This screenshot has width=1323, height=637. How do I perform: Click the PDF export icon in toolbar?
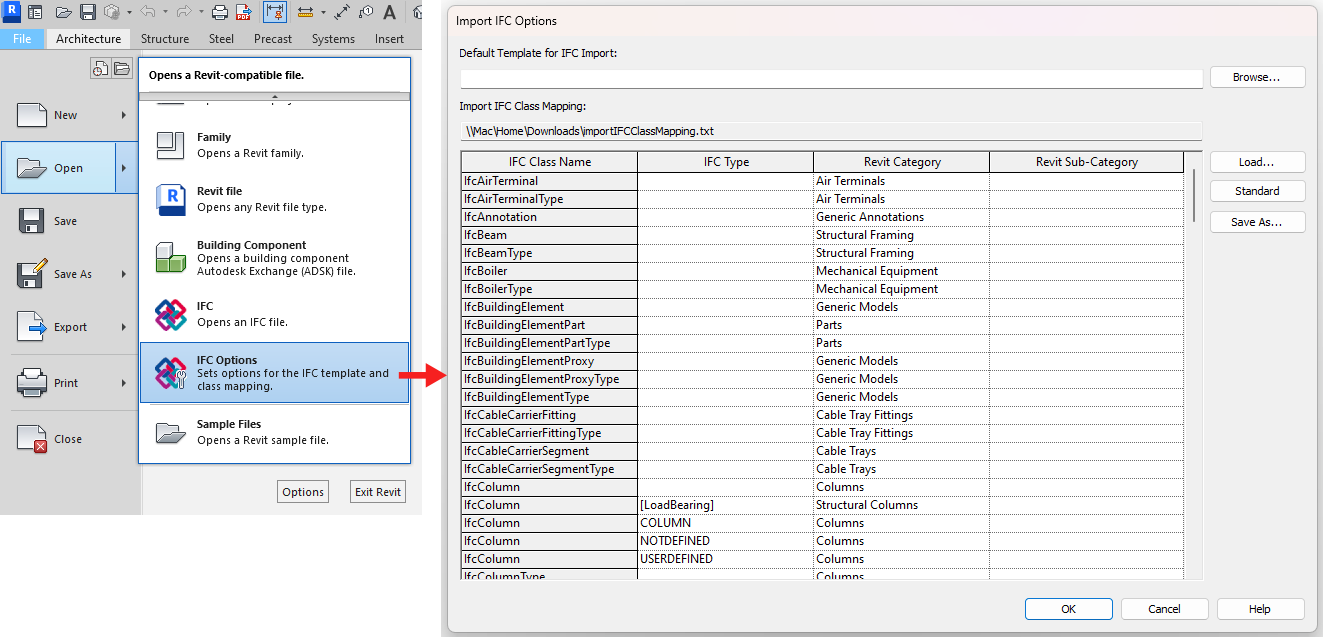point(243,13)
